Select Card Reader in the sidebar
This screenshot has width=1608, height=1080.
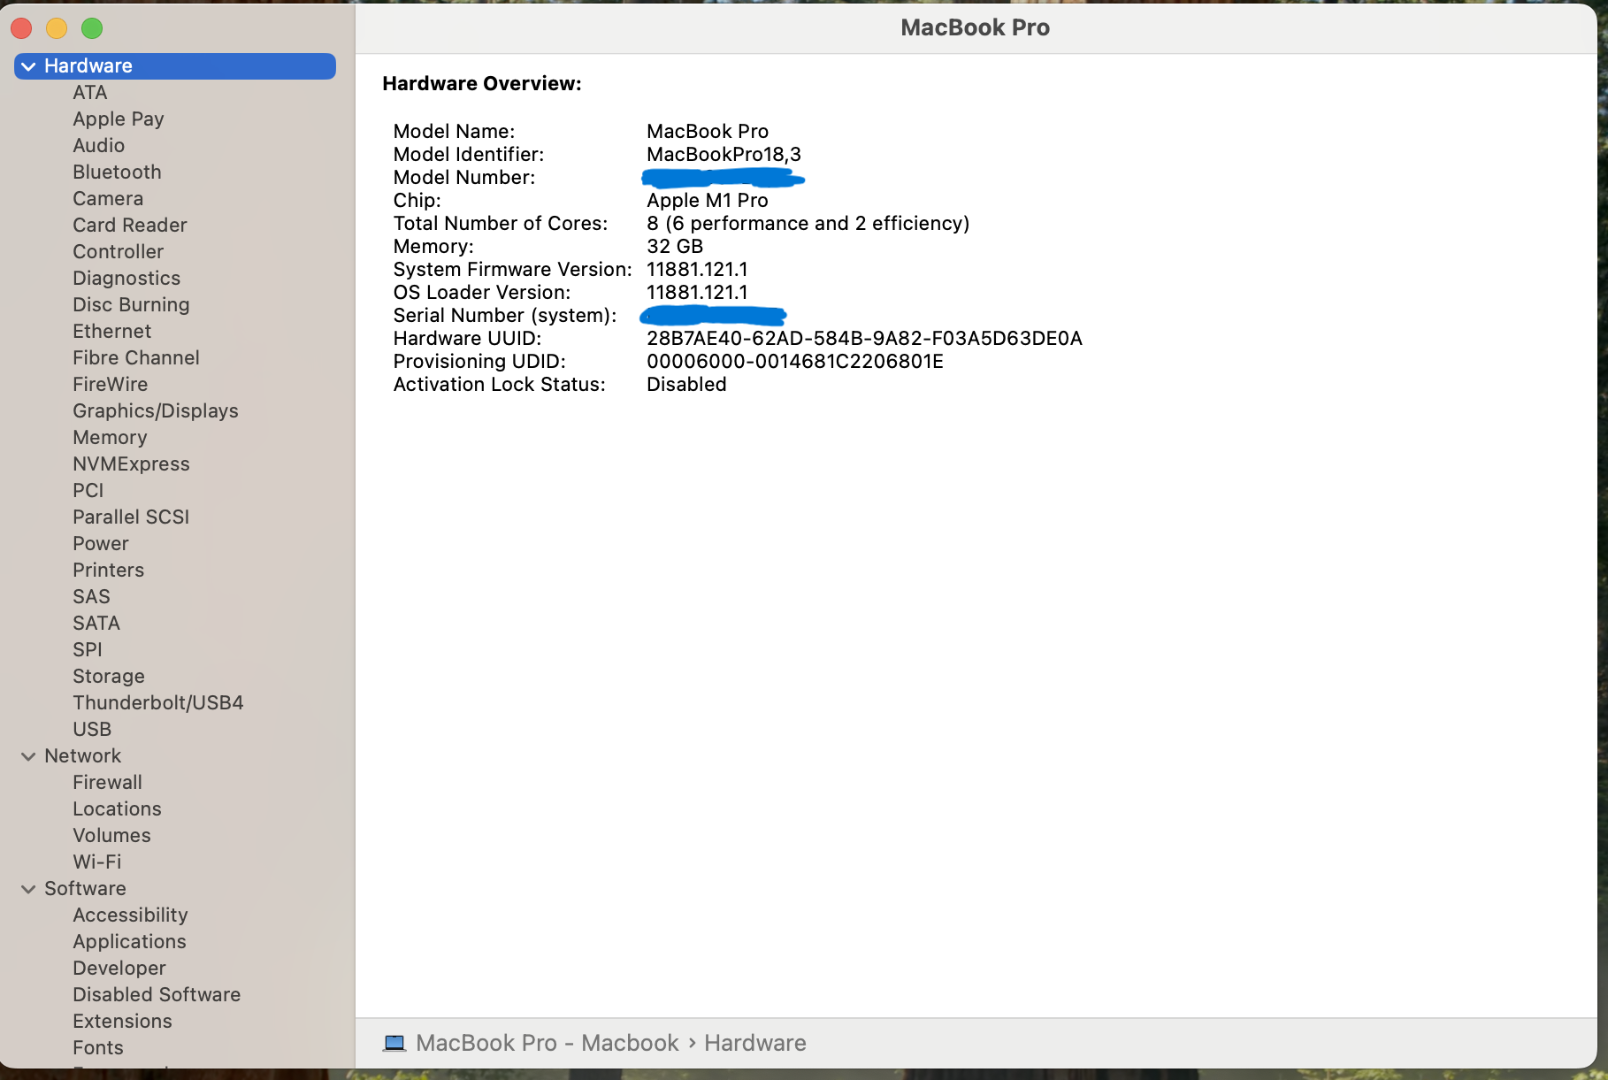point(130,225)
